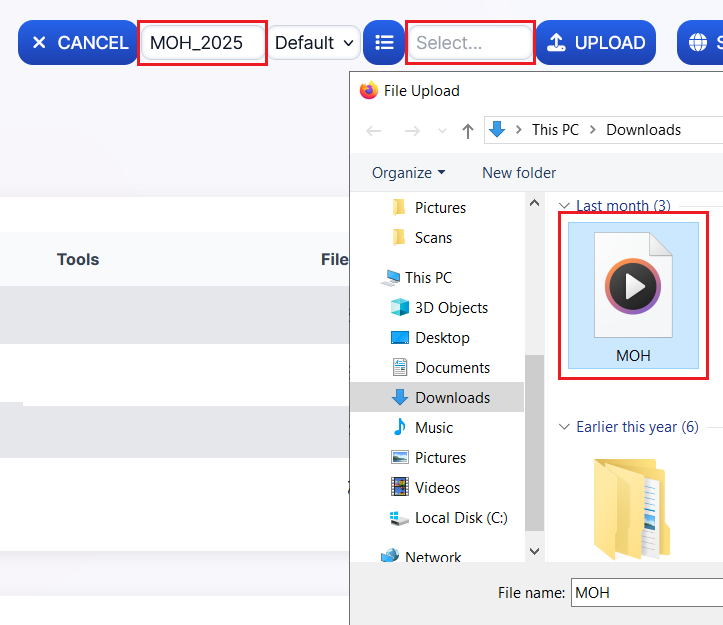Expand the Organize dropdown menu
The width and height of the screenshot is (723, 625).
point(408,173)
